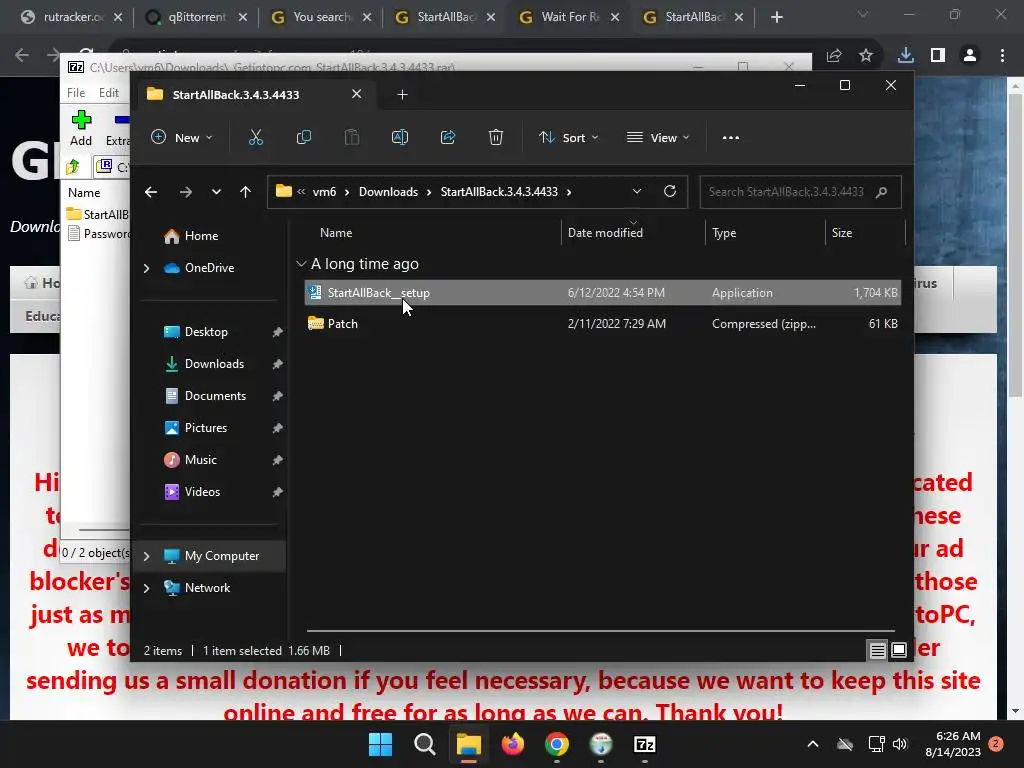This screenshot has width=1024, height=768.
Task: Click Chrome share page icon
Action: click(x=834, y=56)
